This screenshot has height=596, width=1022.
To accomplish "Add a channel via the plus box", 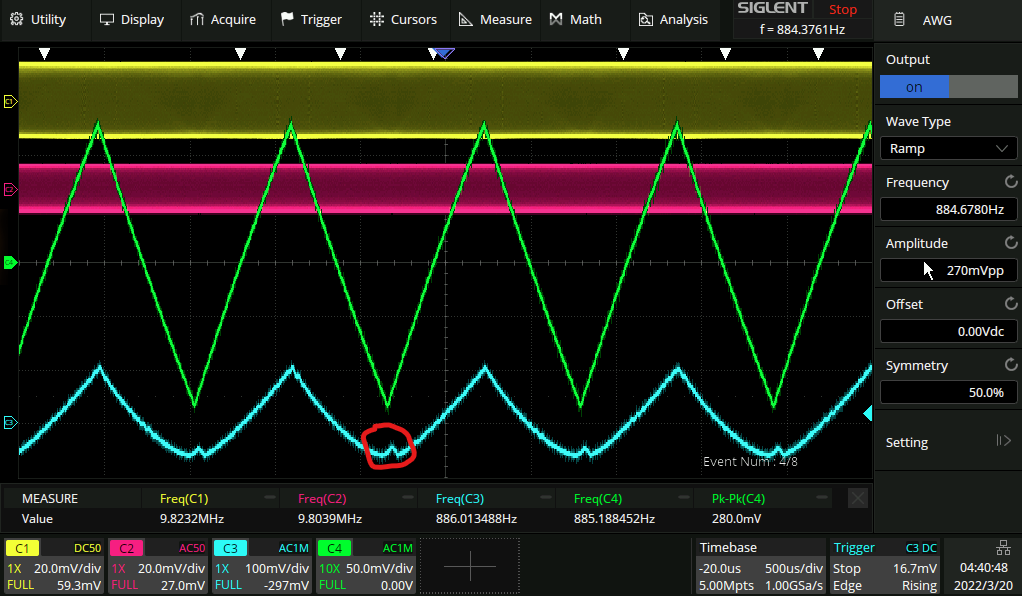I will click(470, 566).
